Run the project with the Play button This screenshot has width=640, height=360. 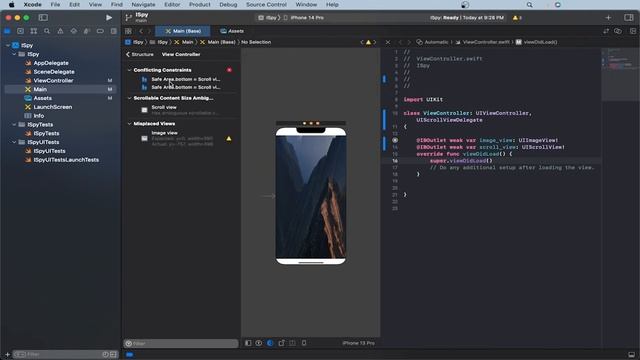tap(109, 18)
